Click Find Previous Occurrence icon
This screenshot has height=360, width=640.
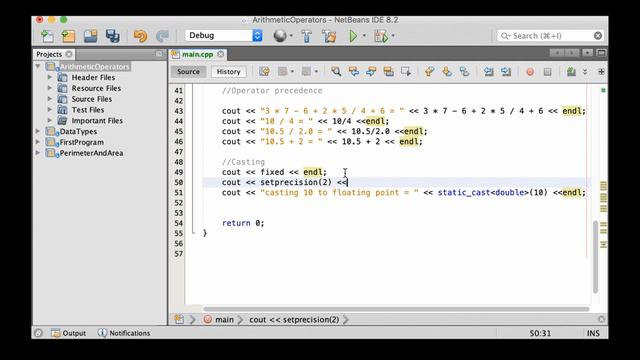[353, 72]
